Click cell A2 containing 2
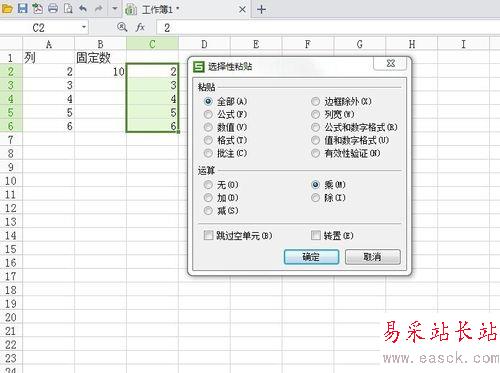This screenshot has height=373, width=500. coord(49,71)
